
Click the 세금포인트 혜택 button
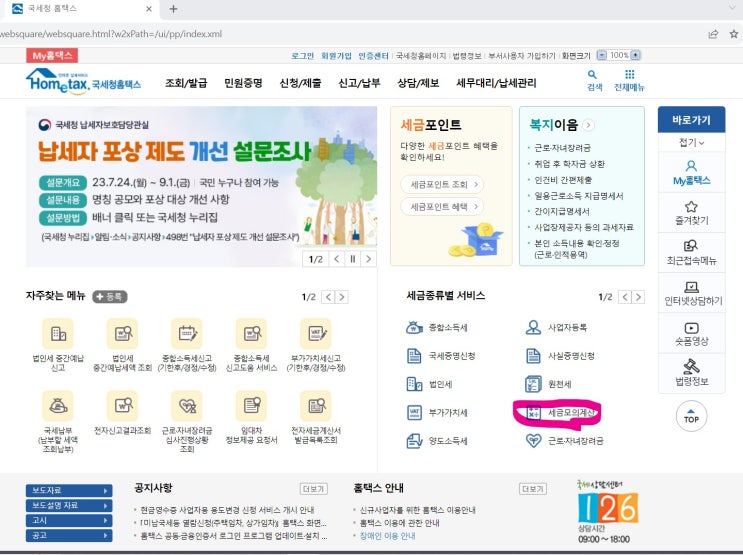point(443,207)
